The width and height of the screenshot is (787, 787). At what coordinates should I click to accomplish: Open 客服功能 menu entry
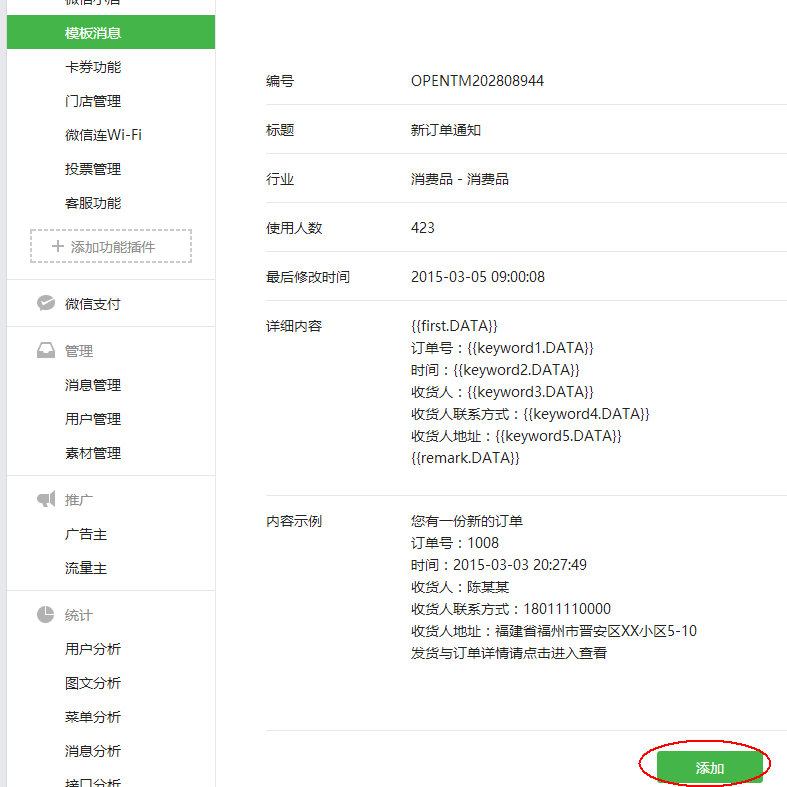pos(93,203)
